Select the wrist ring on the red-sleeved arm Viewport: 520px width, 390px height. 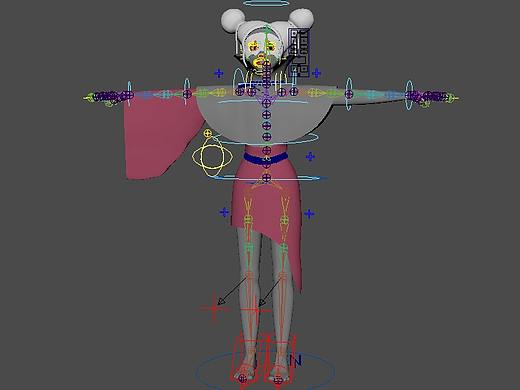(129, 93)
